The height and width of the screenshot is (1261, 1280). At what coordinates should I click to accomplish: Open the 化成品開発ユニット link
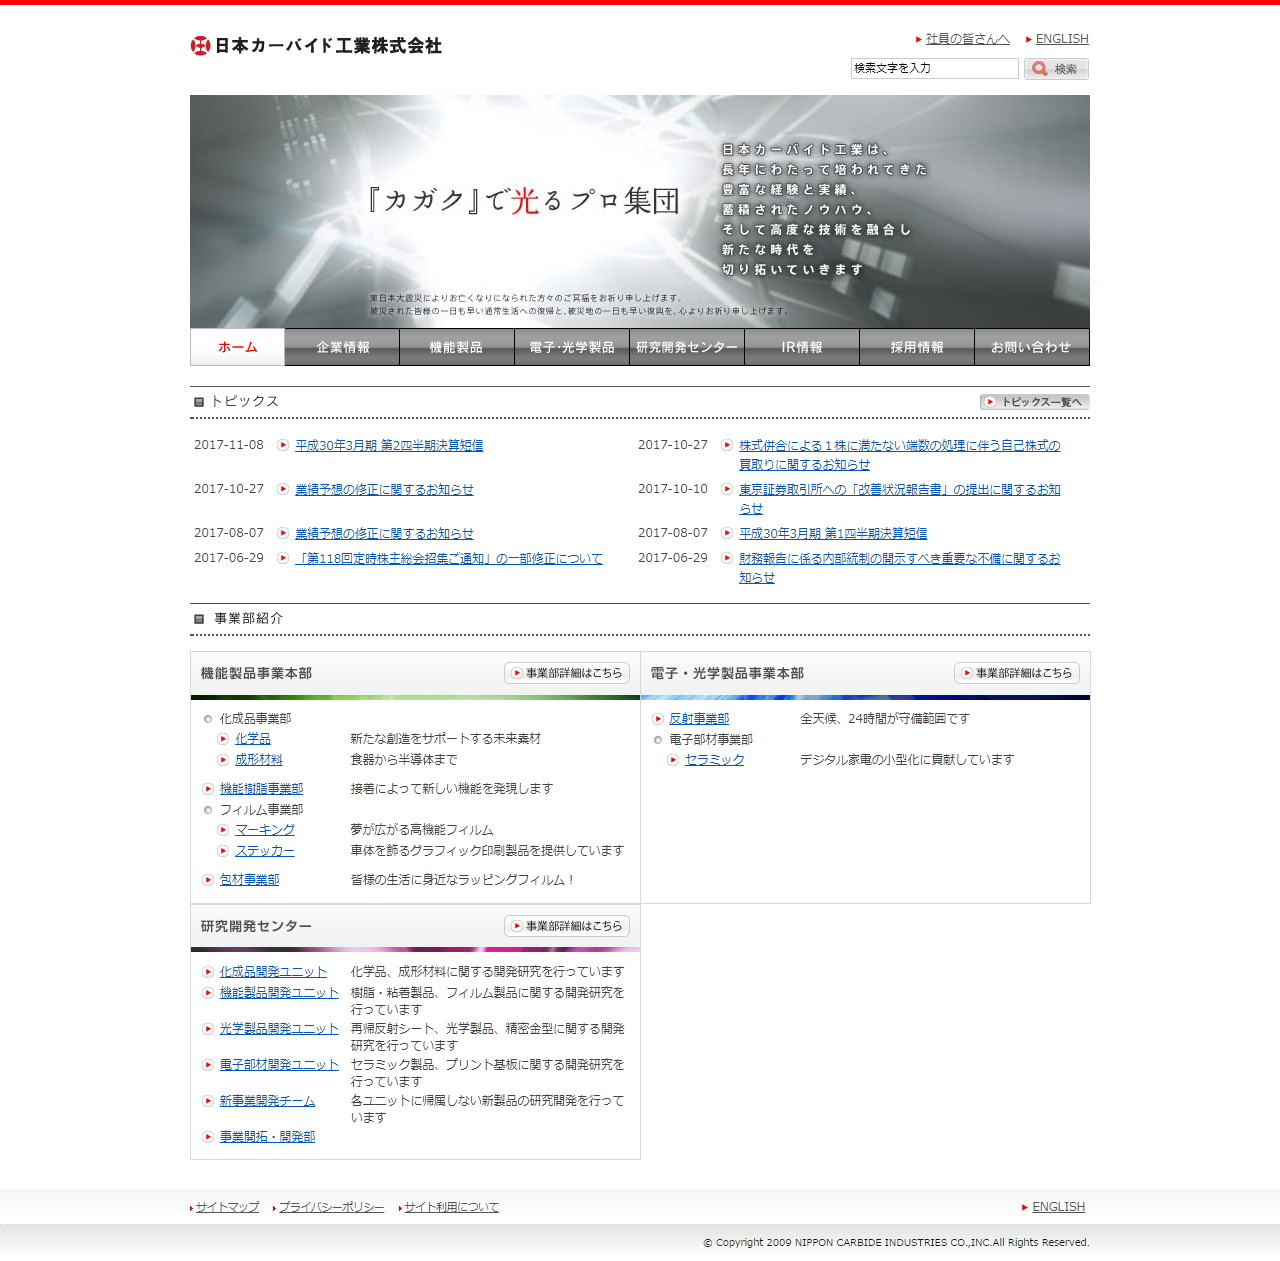coord(273,972)
